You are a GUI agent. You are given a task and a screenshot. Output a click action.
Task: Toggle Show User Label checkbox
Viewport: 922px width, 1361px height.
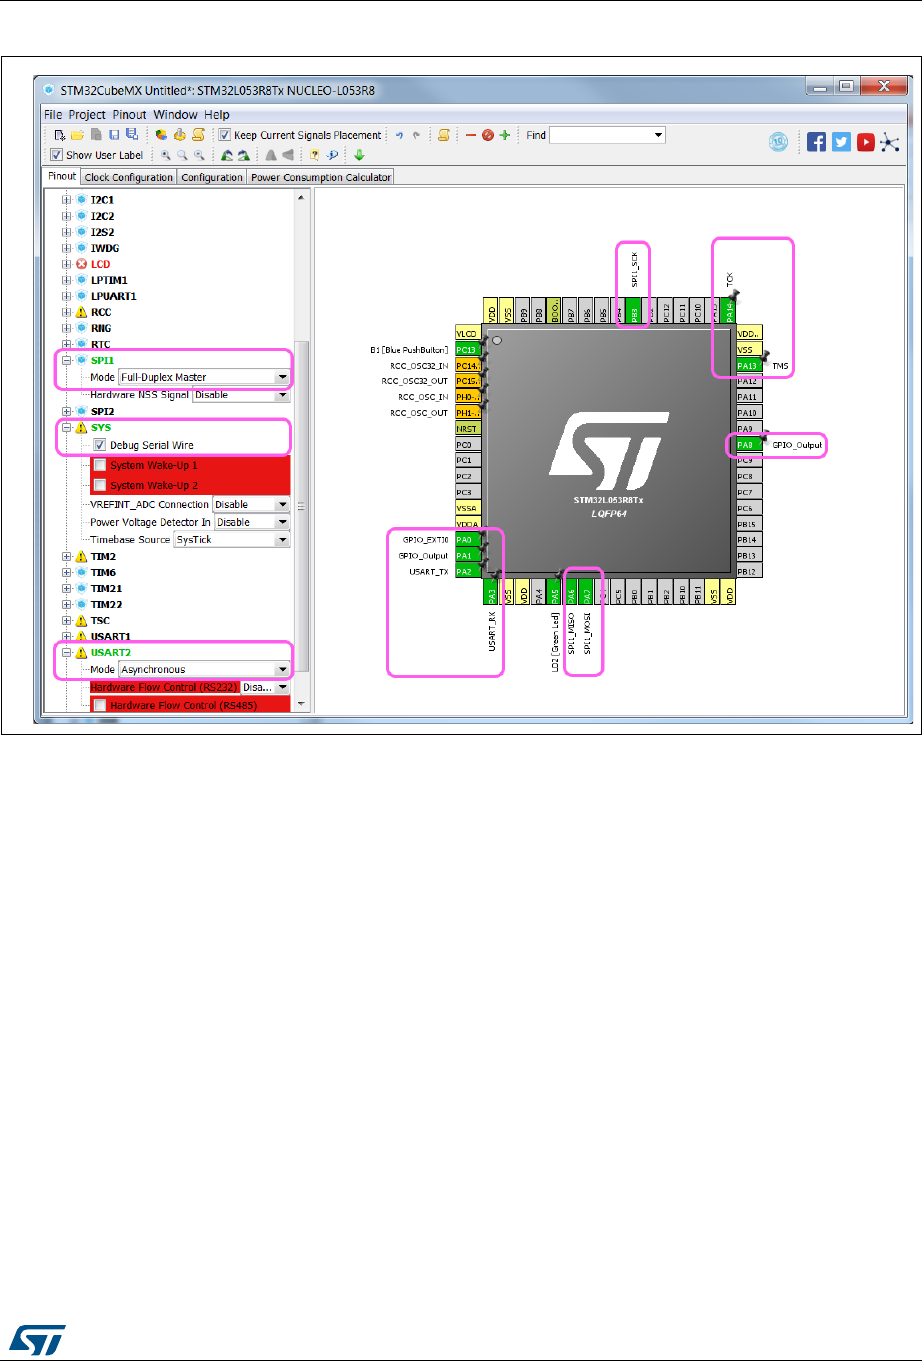pyautogui.click(x=56, y=155)
